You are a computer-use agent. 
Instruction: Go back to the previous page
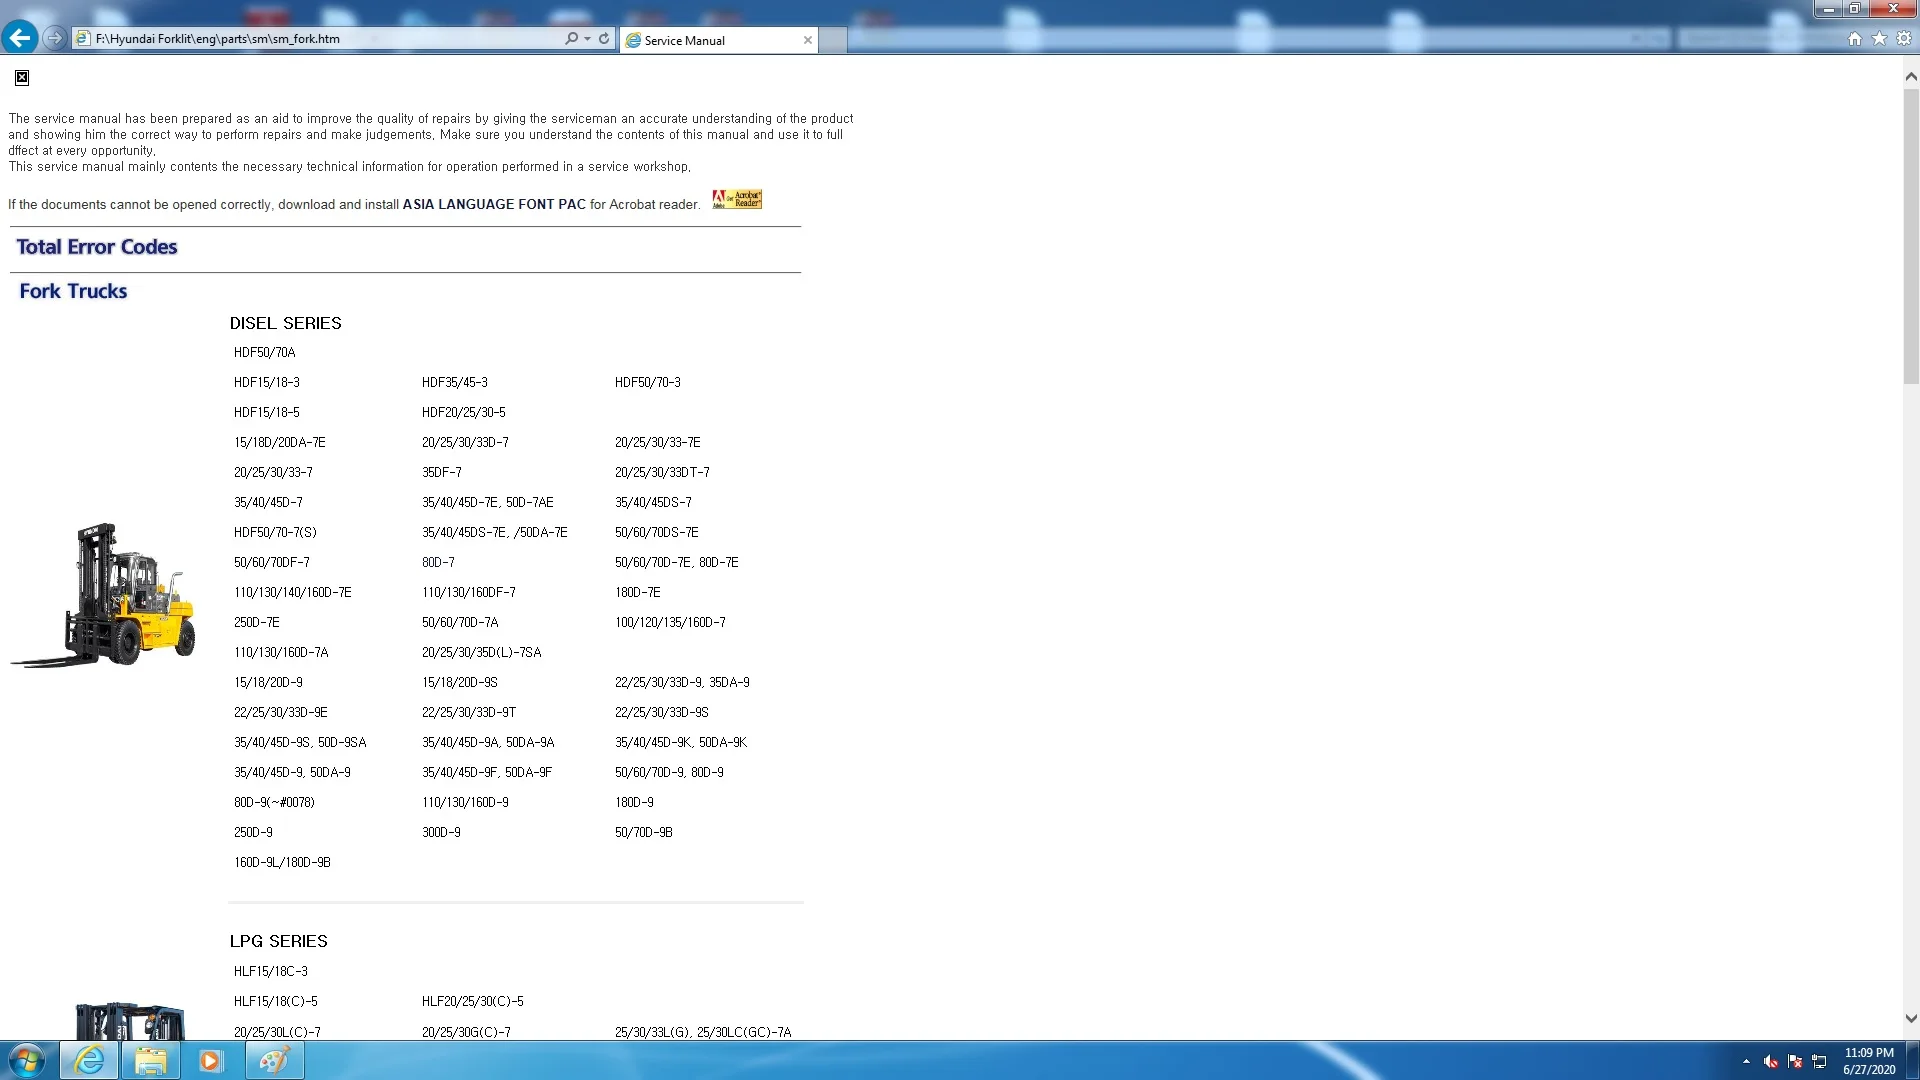[20, 38]
